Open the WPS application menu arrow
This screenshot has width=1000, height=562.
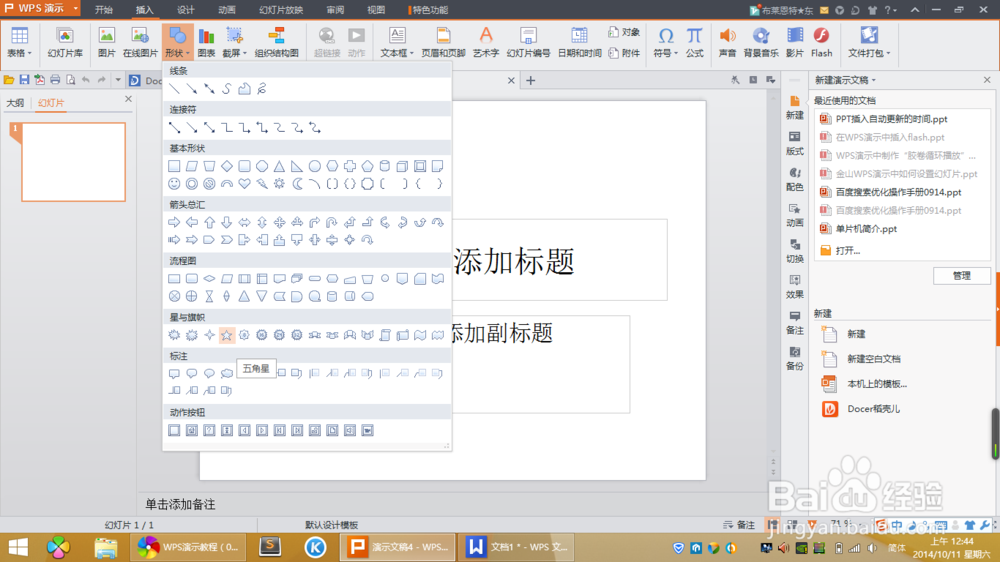(x=75, y=8)
